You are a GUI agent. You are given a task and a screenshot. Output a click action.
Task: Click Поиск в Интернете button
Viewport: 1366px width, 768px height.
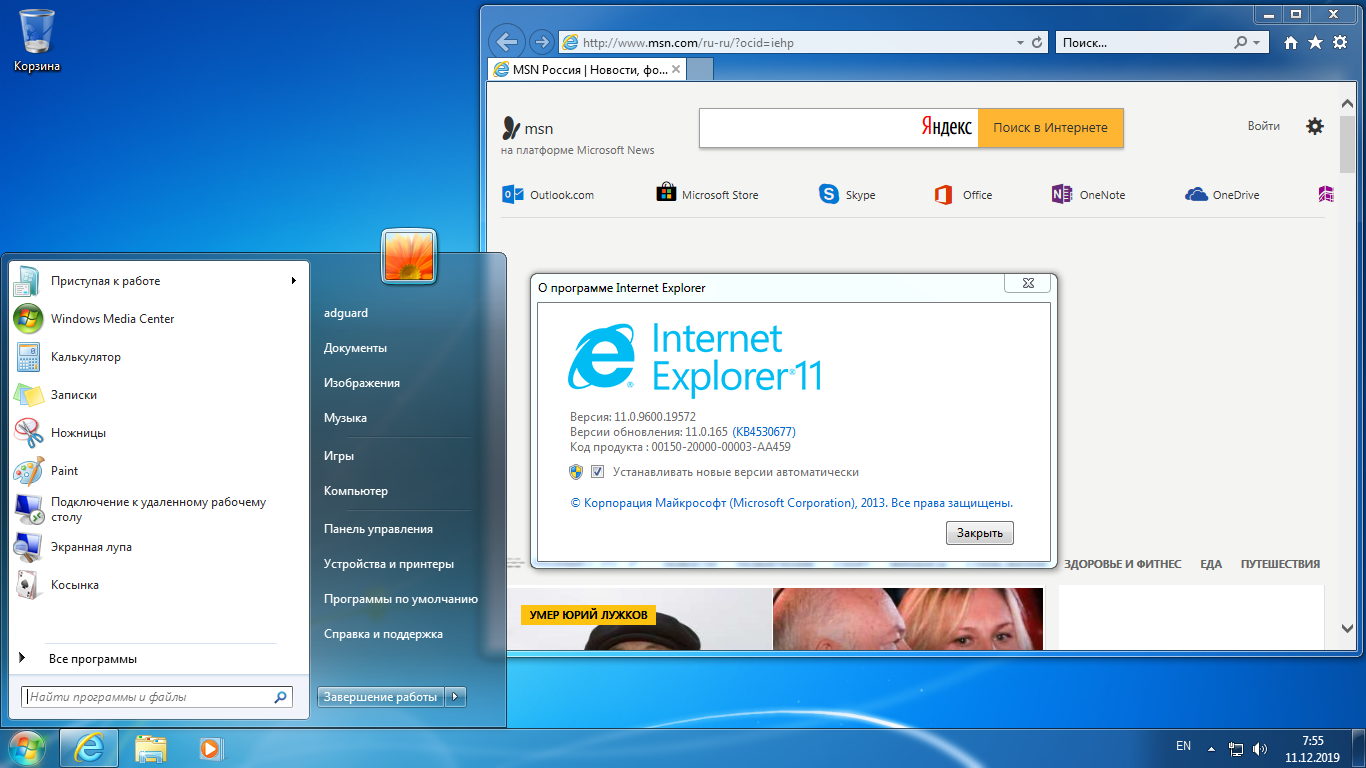coord(1050,128)
